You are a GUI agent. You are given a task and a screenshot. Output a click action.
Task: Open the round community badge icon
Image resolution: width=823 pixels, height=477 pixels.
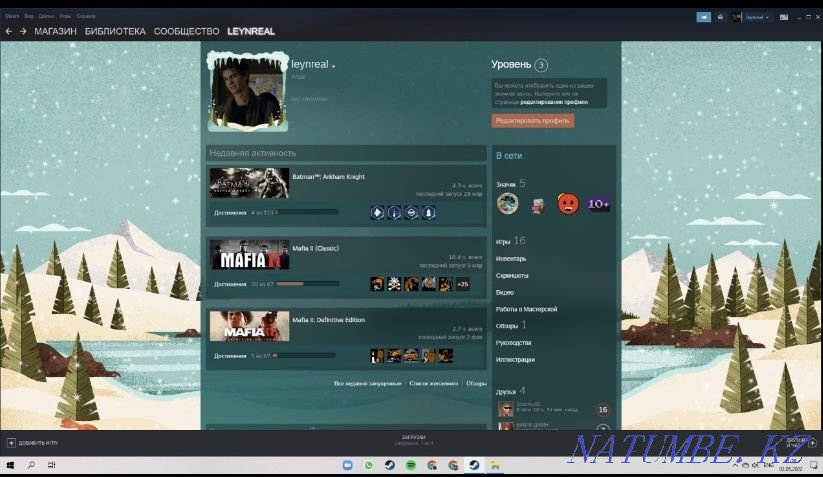508,204
